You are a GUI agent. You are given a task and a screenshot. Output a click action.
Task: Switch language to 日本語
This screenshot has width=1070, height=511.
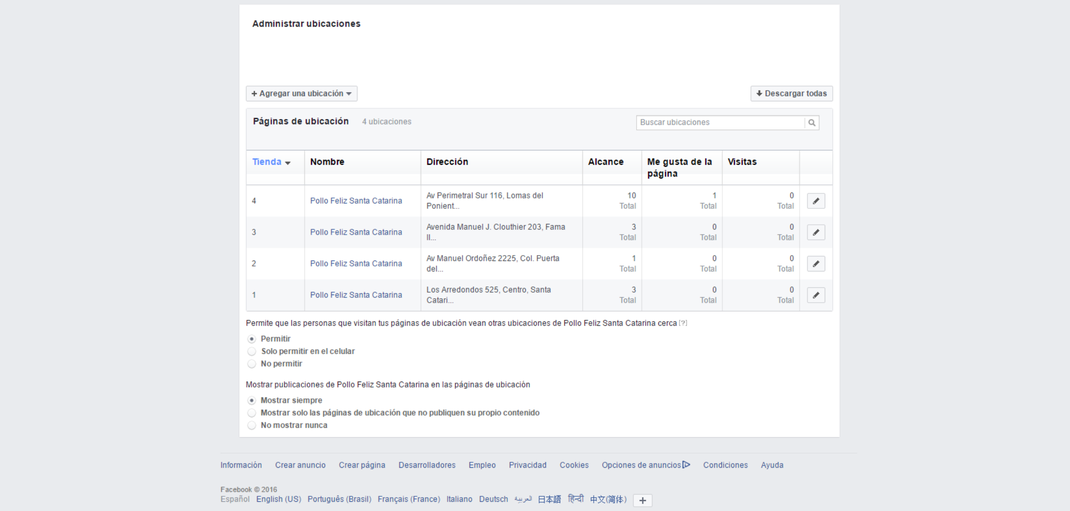549,499
